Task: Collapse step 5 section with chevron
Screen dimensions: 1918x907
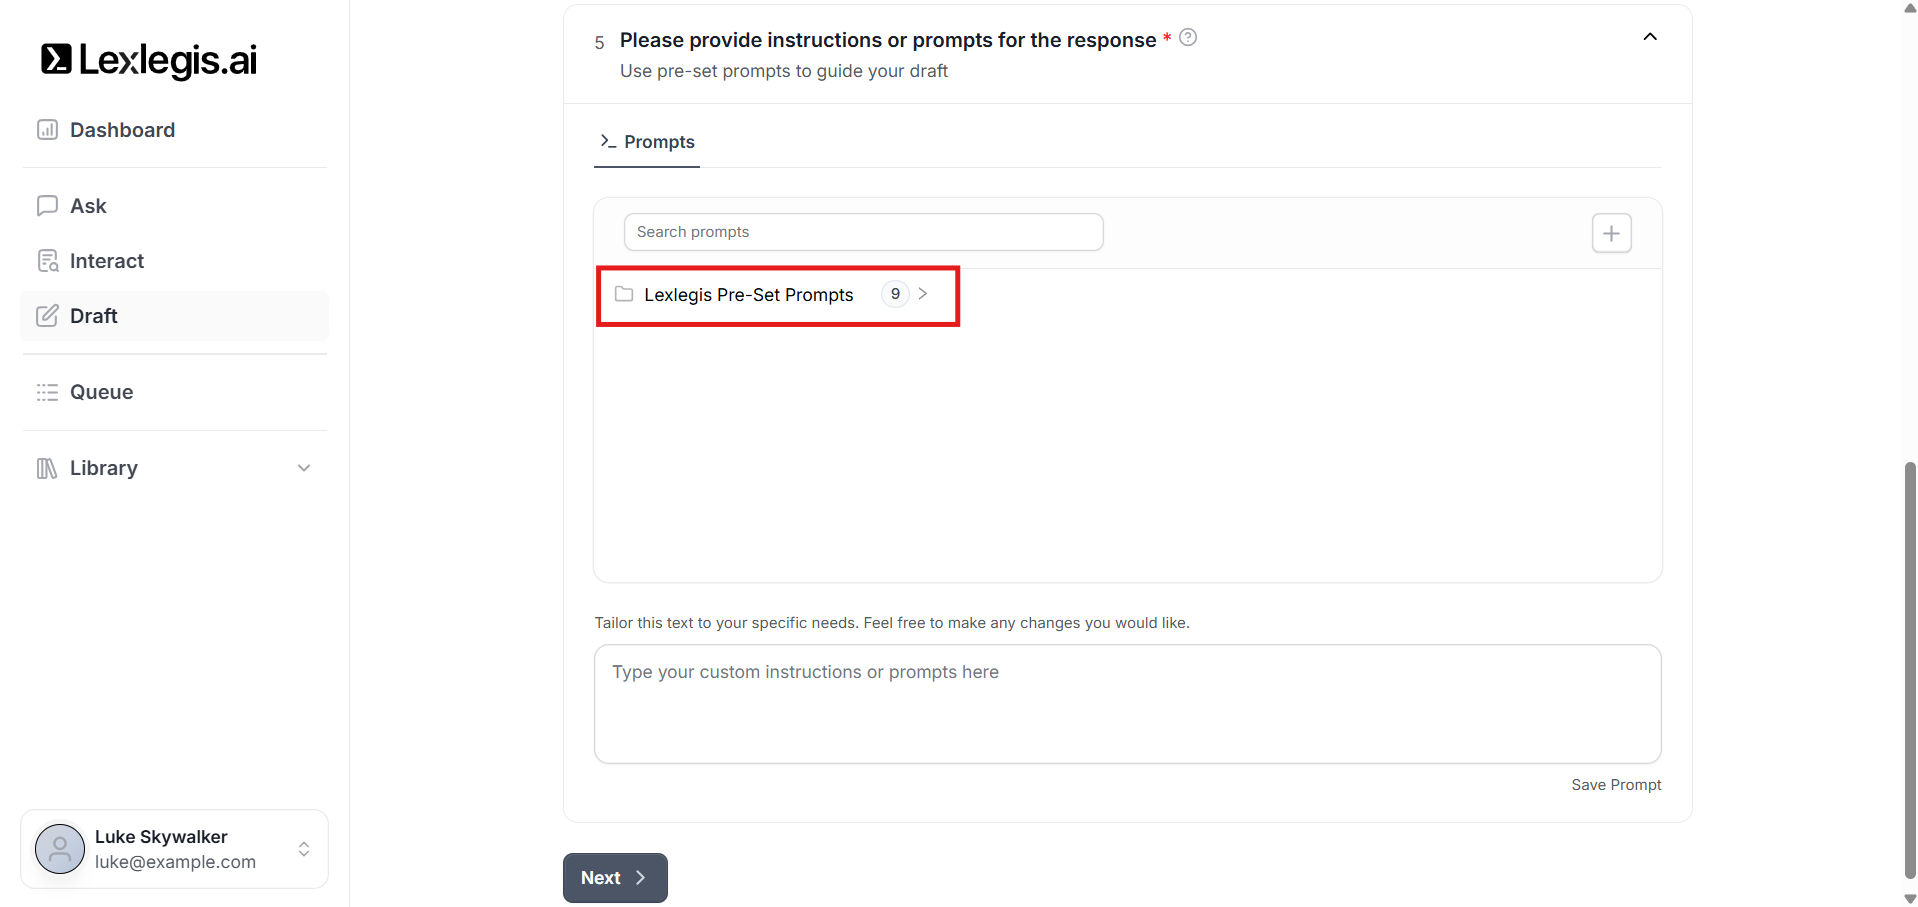Action: coord(1650,37)
